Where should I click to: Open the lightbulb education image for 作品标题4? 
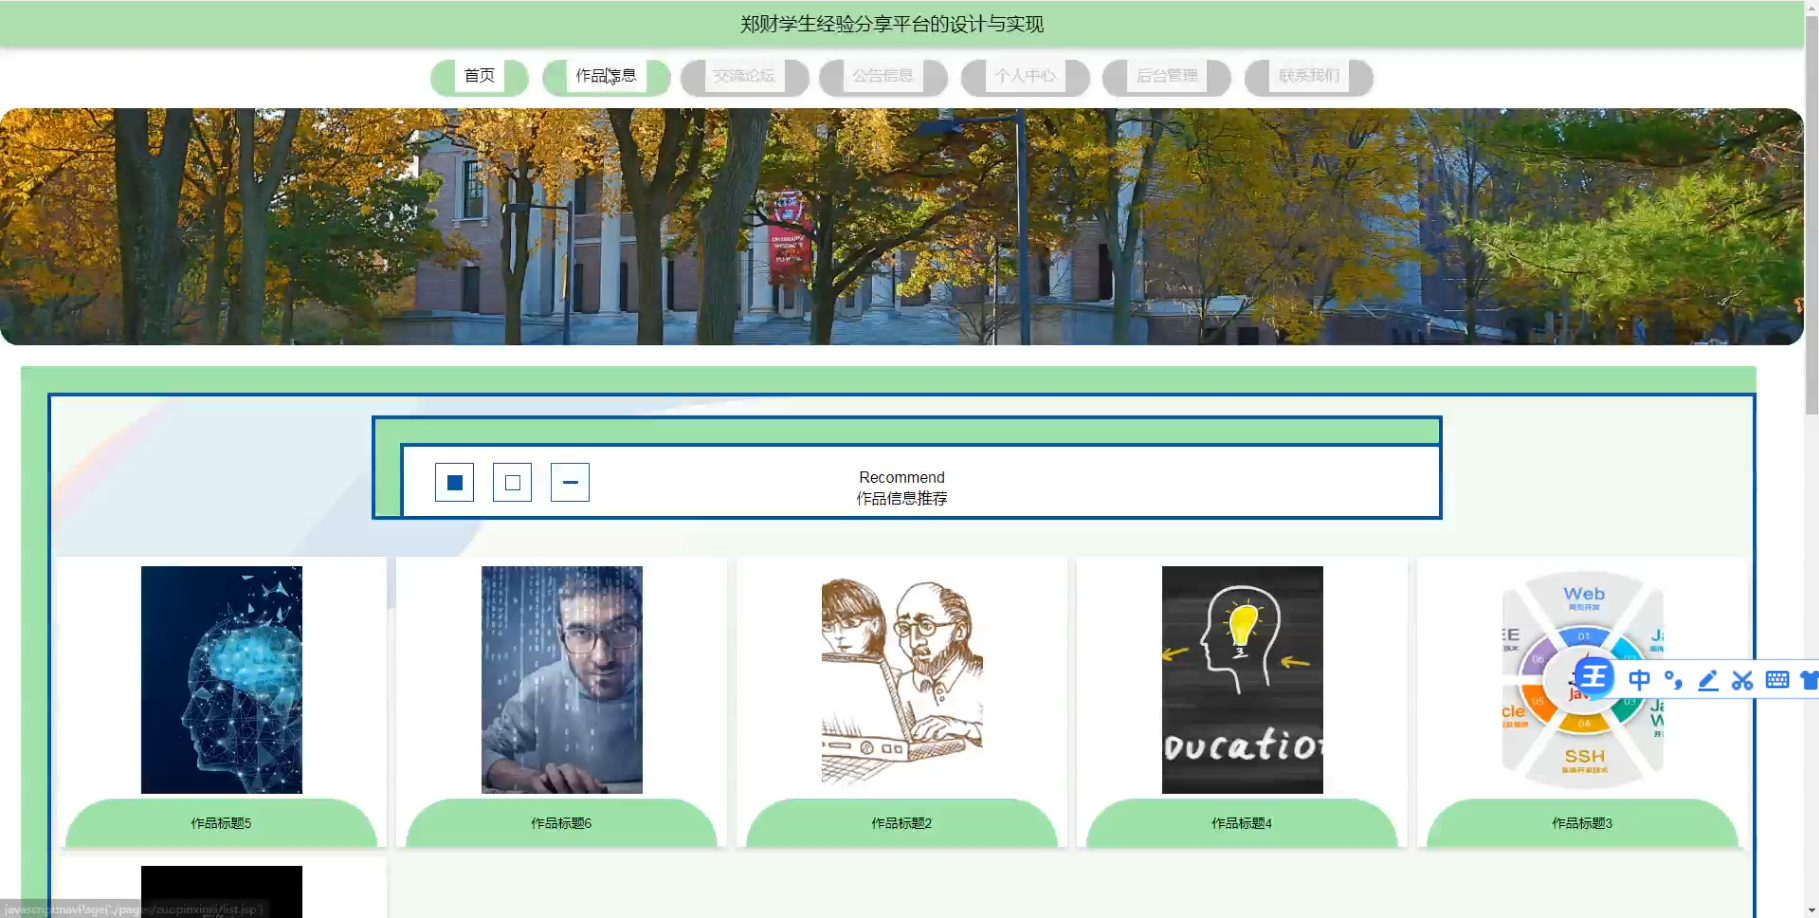(x=1242, y=680)
